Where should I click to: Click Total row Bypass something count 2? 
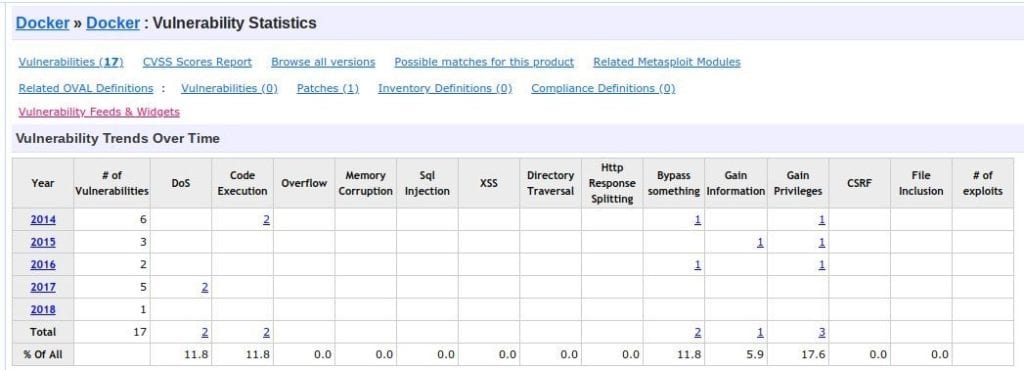click(x=697, y=332)
